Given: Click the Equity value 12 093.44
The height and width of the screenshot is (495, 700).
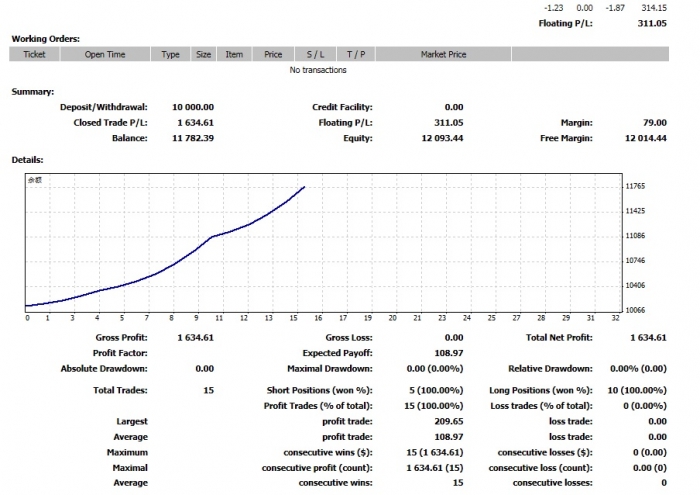Looking at the screenshot, I should click(x=442, y=137).
